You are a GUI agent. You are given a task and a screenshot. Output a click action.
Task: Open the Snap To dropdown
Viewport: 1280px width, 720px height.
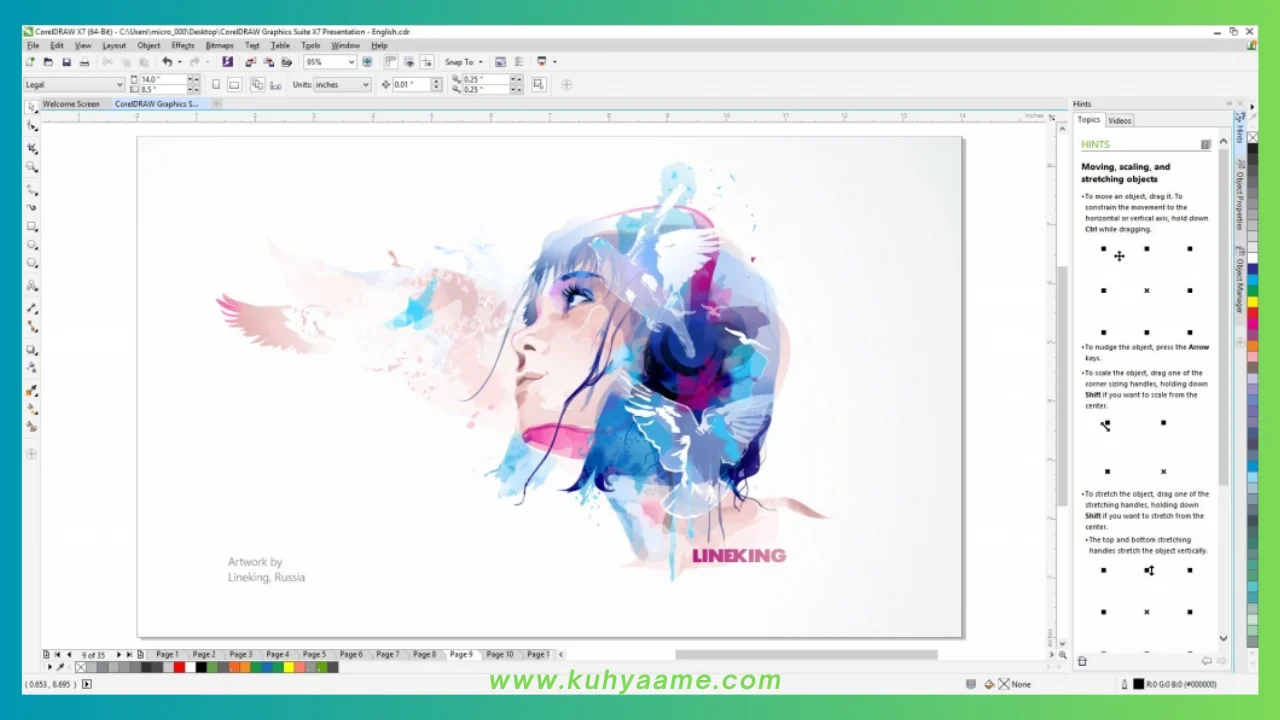(464, 62)
